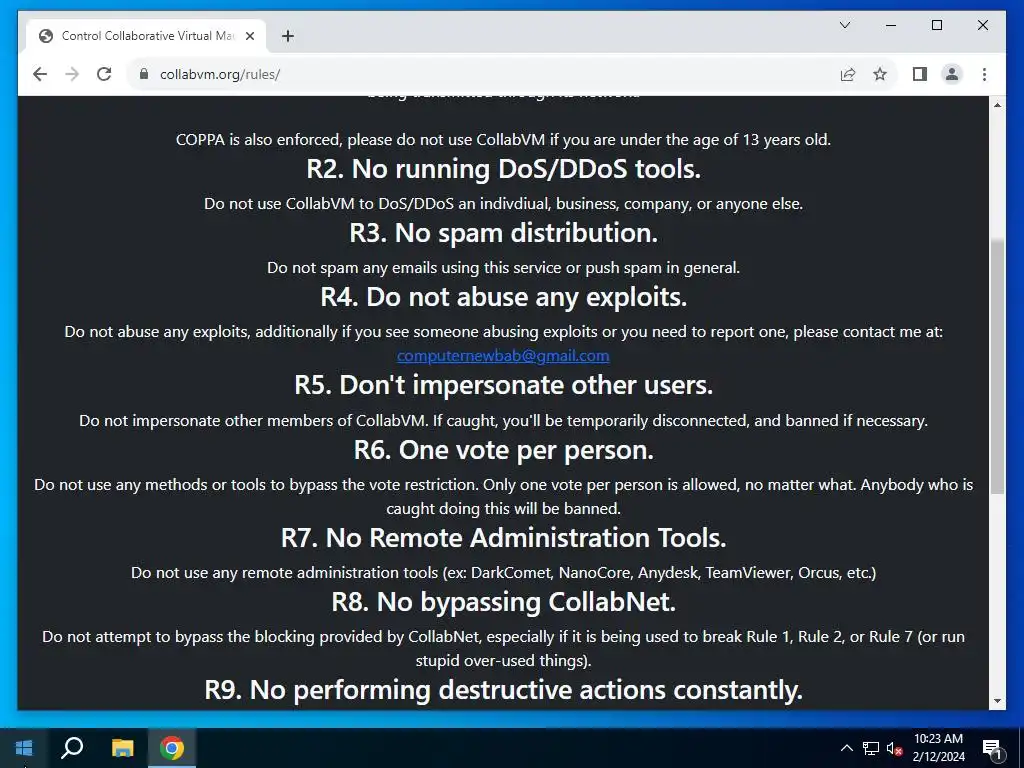Go back to the previous page

tap(40, 74)
